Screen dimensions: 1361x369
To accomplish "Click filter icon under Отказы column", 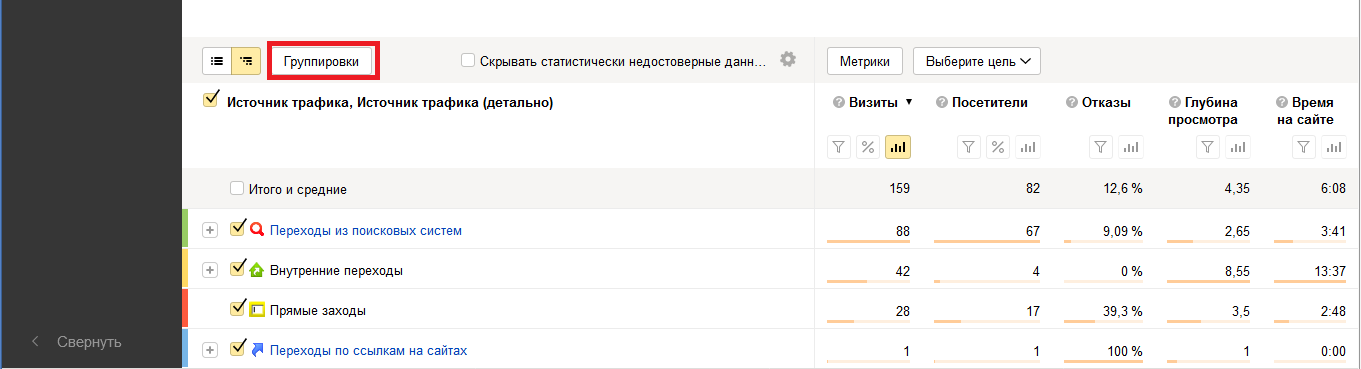I will (1101, 147).
